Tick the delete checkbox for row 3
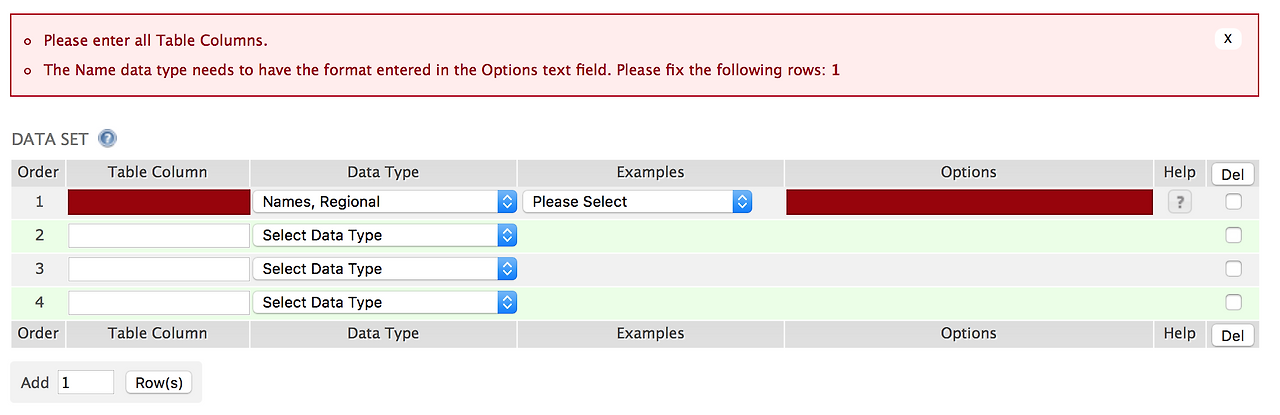This screenshot has width=1280, height=415. pos(1233,269)
